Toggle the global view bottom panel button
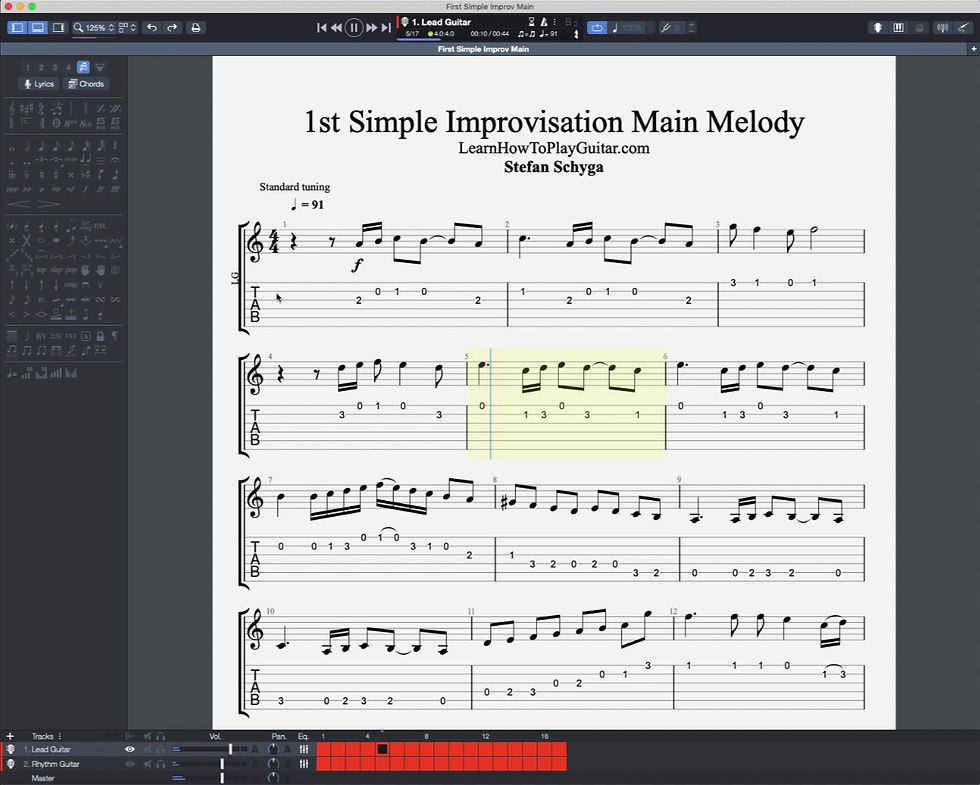Viewport: 980px width, 785px height. (x=38, y=28)
